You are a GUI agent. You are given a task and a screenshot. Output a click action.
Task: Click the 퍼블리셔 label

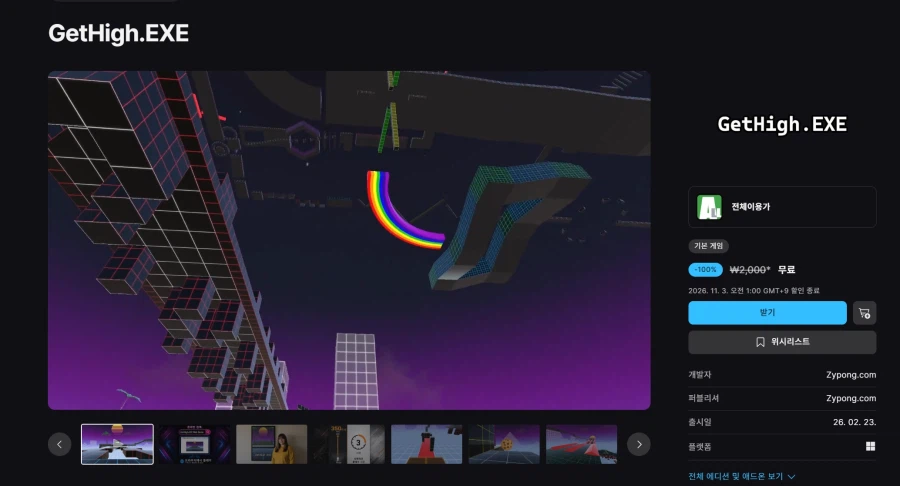[704, 398]
